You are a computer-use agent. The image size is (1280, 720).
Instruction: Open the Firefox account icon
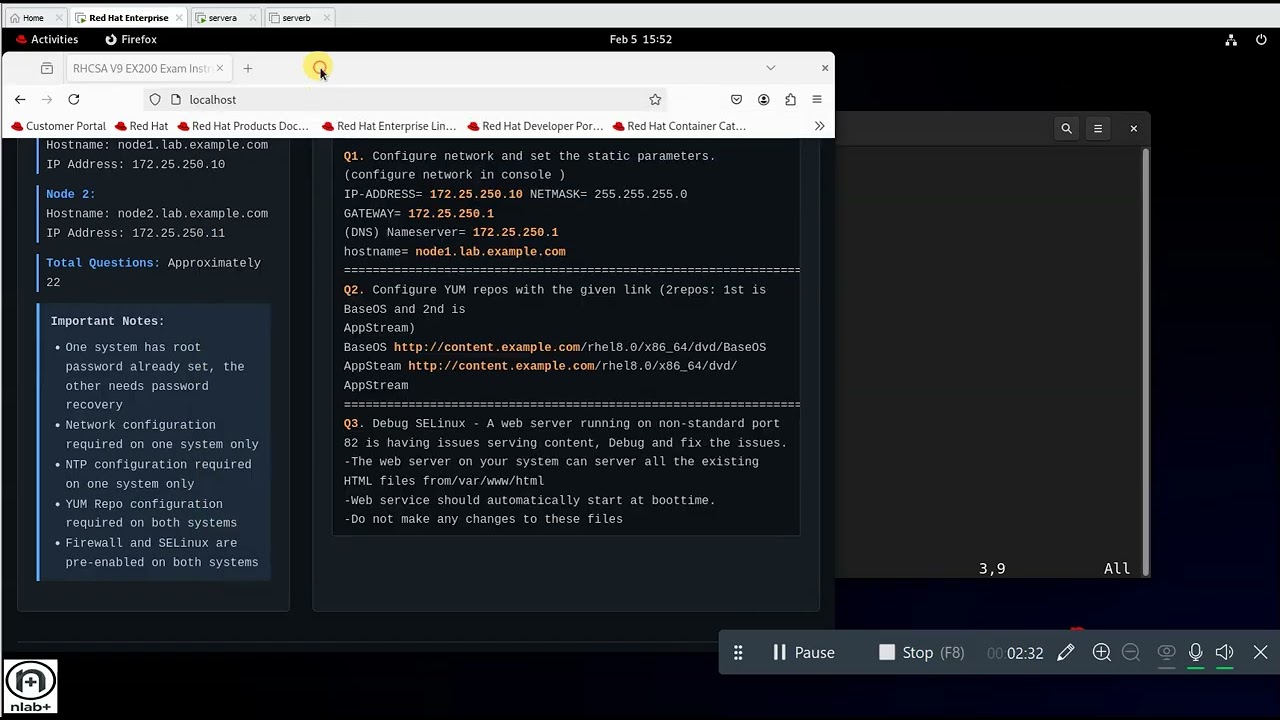tap(763, 99)
